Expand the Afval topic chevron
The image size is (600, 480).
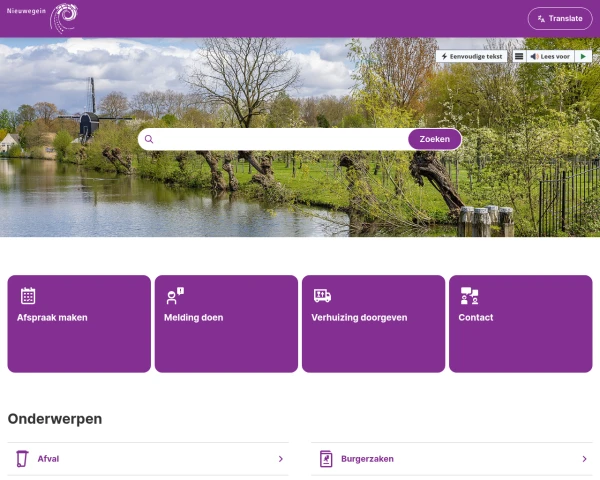click(281, 459)
